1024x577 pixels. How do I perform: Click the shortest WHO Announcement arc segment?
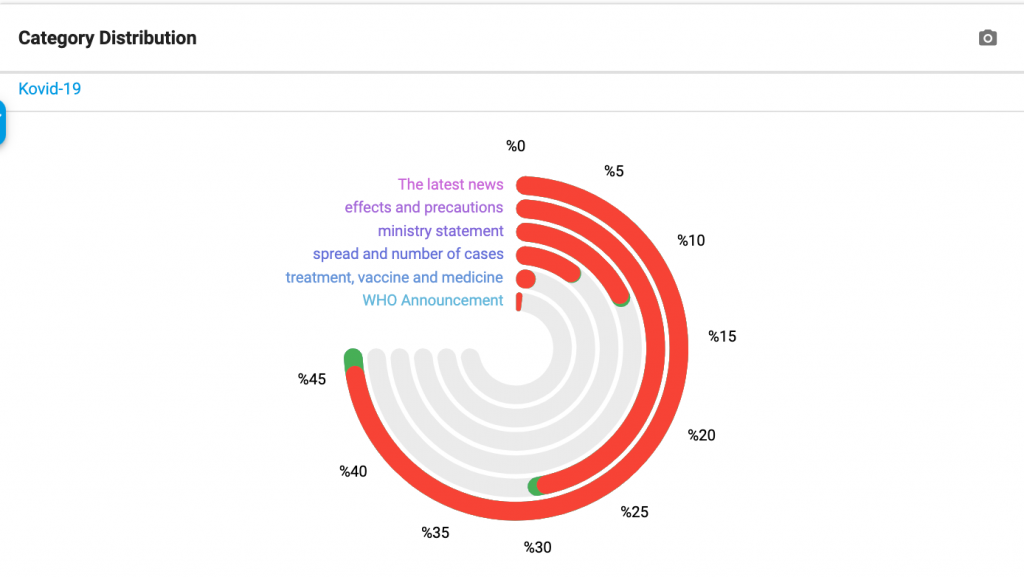[x=517, y=302]
